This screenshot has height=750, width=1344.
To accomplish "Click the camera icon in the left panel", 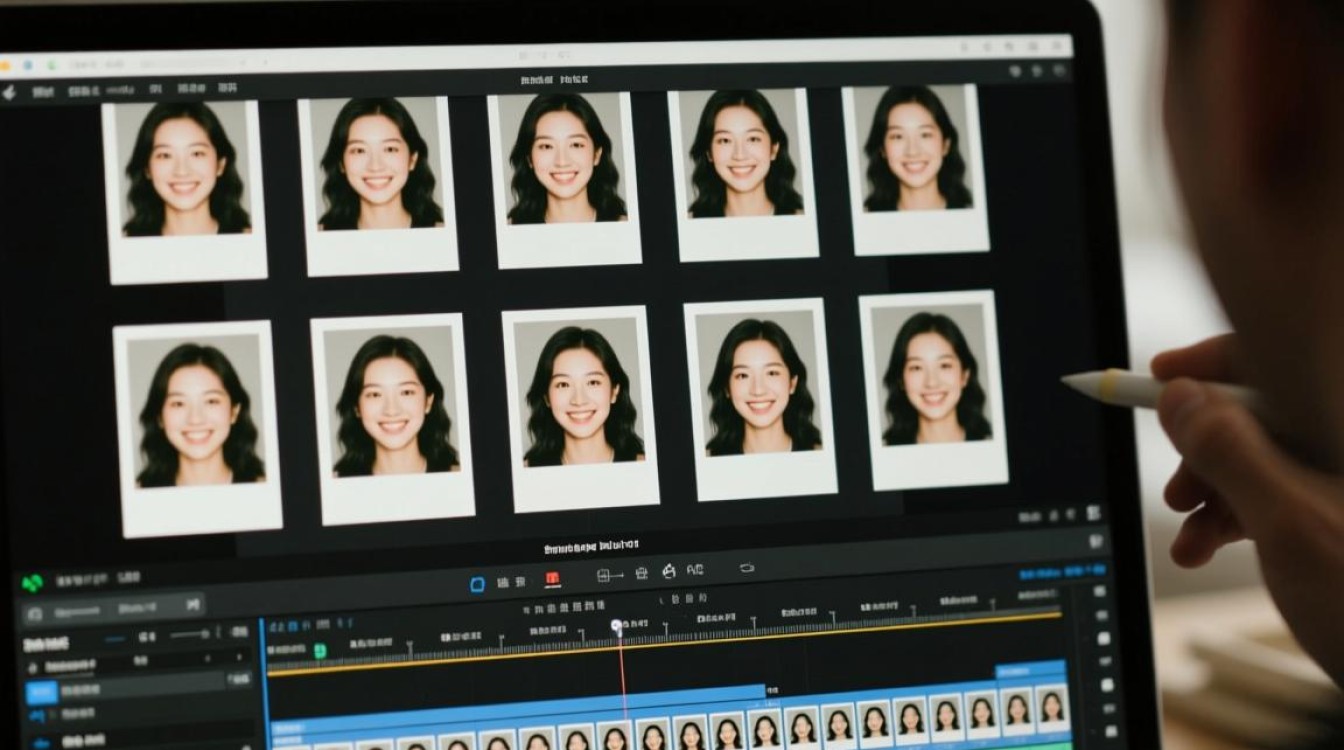I will click(x=34, y=612).
